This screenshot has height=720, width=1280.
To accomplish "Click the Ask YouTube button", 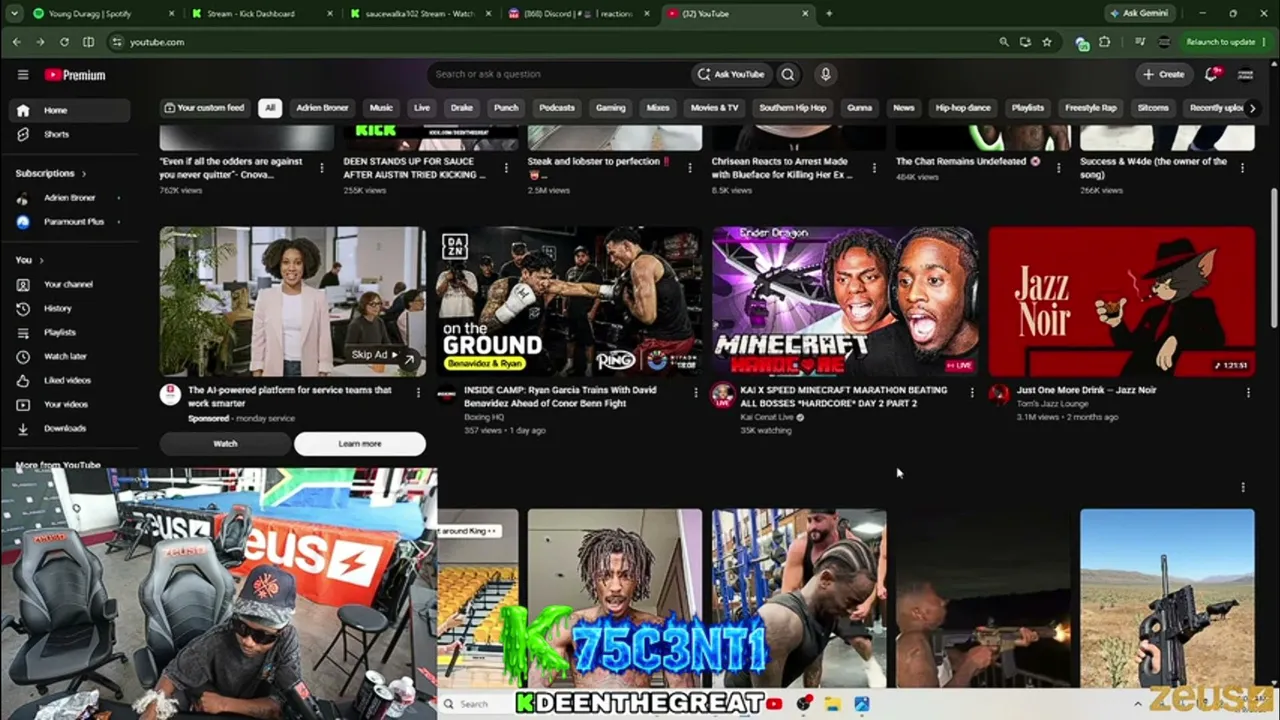I will pos(731,74).
